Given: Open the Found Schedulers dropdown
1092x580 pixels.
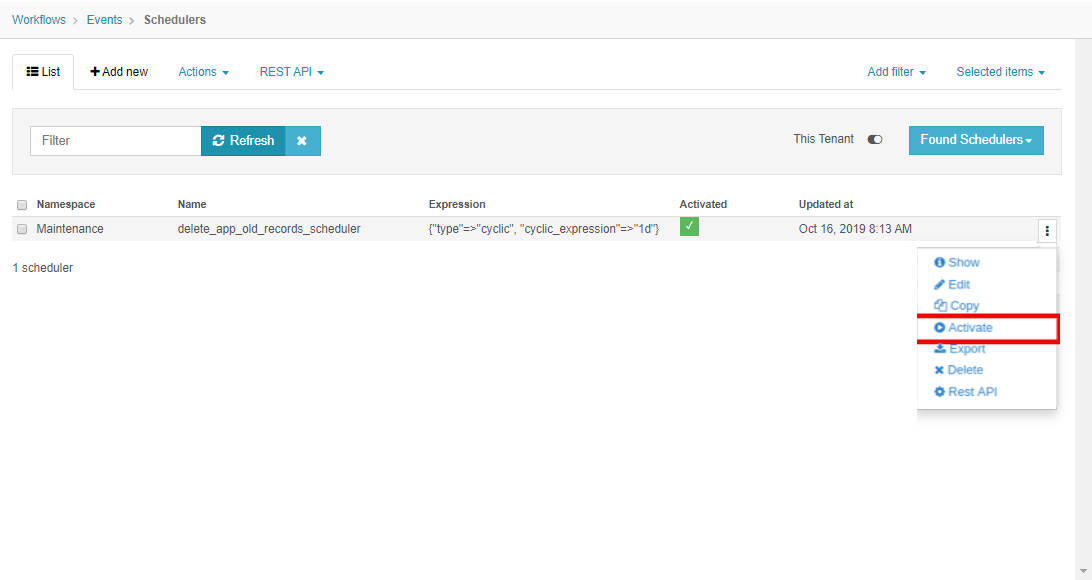Looking at the screenshot, I should point(976,140).
